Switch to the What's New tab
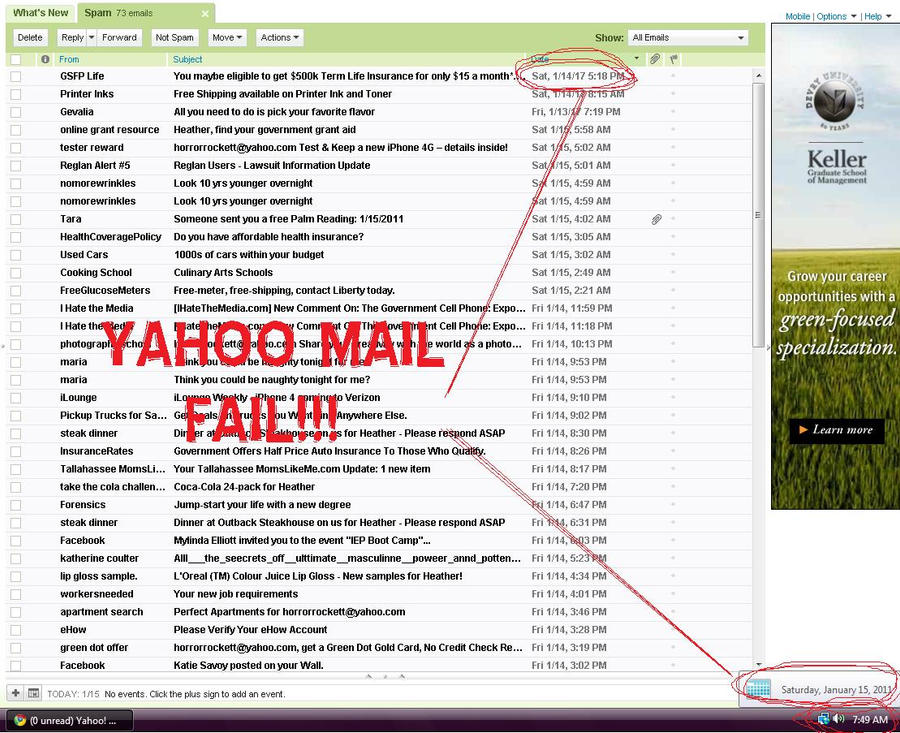Viewport: 900px width, 733px height. [41, 13]
